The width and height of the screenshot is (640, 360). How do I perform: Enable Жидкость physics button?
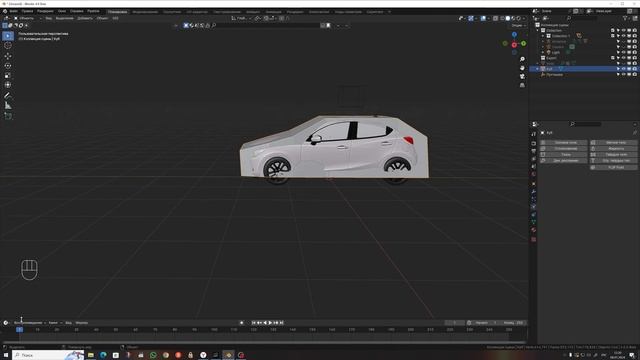coord(613,149)
